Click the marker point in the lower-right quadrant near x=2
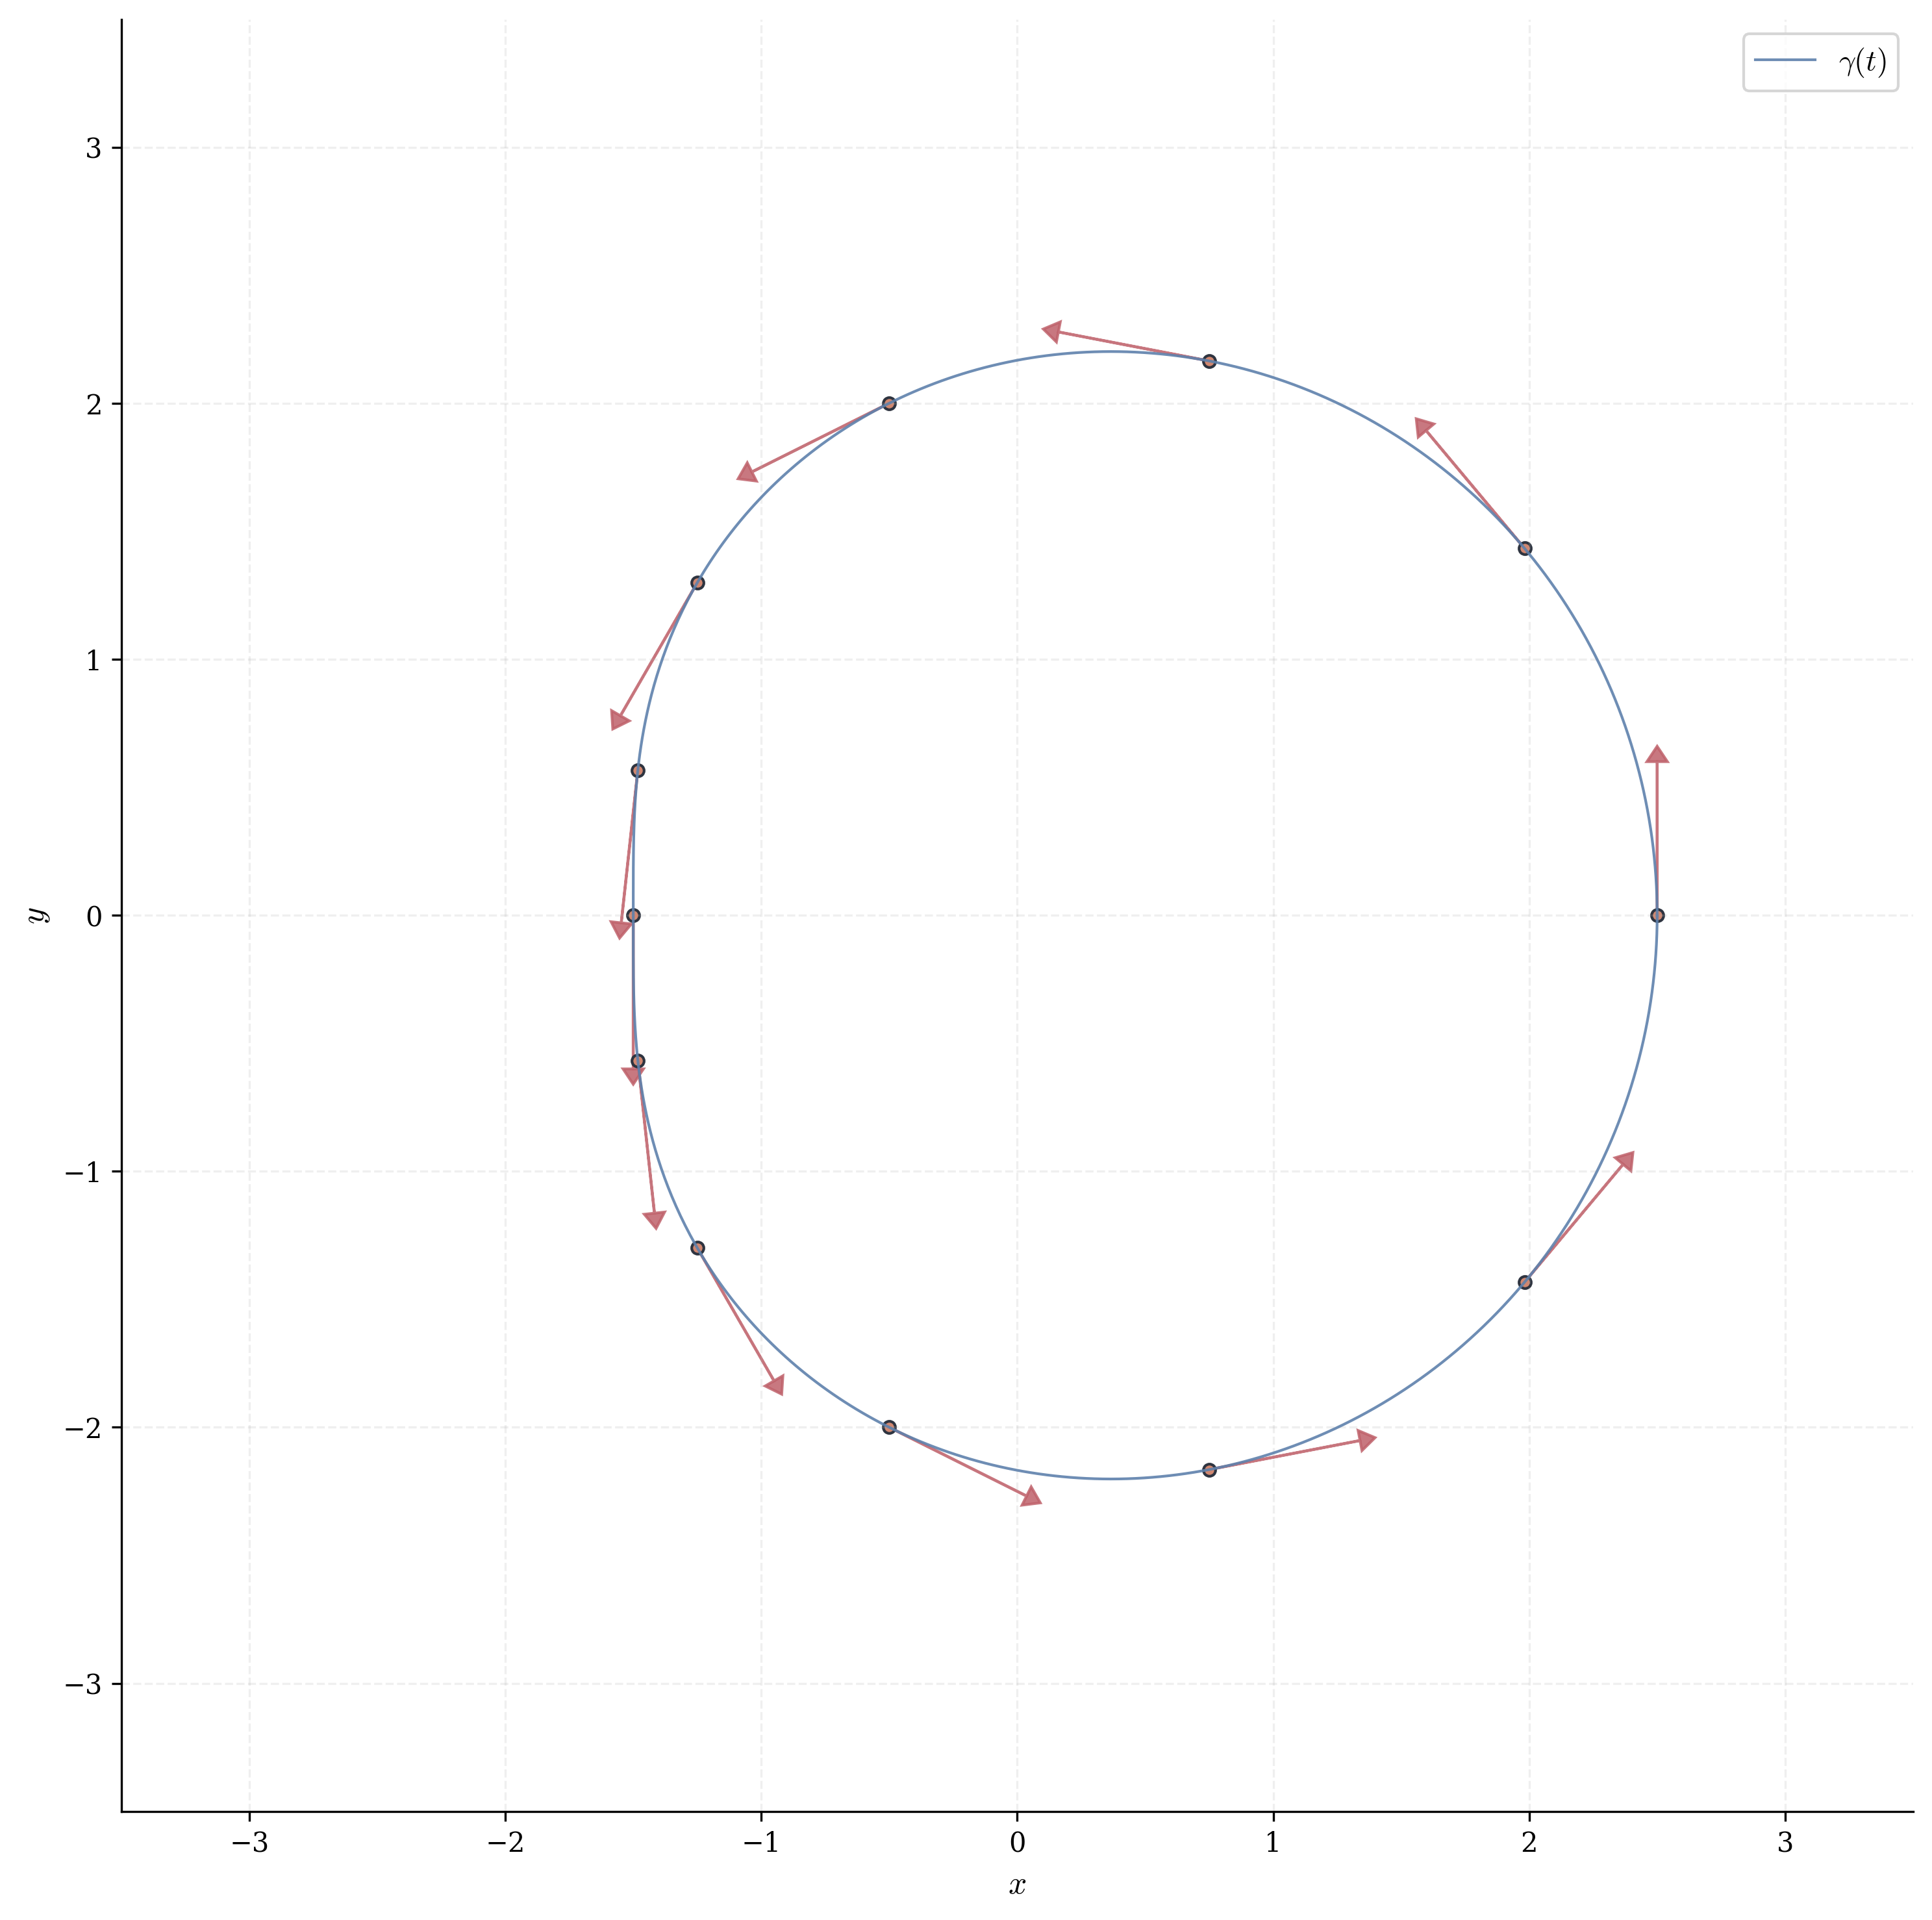Viewport: 1932px width, 1920px height. pyautogui.click(x=1525, y=1282)
